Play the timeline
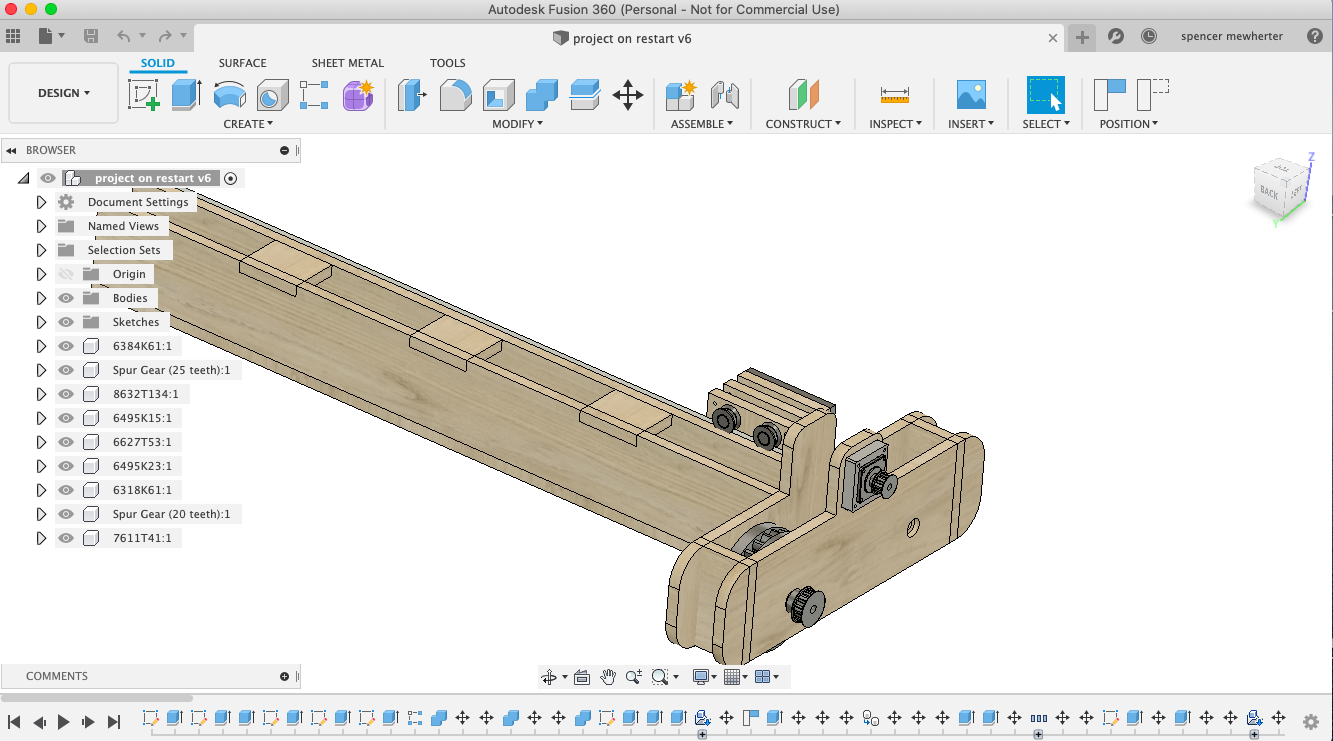The width and height of the screenshot is (1333, 741). tap(64, 721)
